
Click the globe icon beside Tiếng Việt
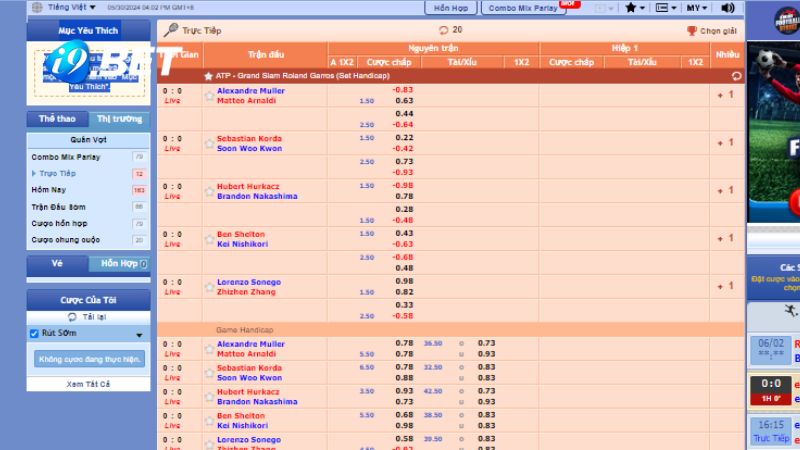(x=37, y=7)
